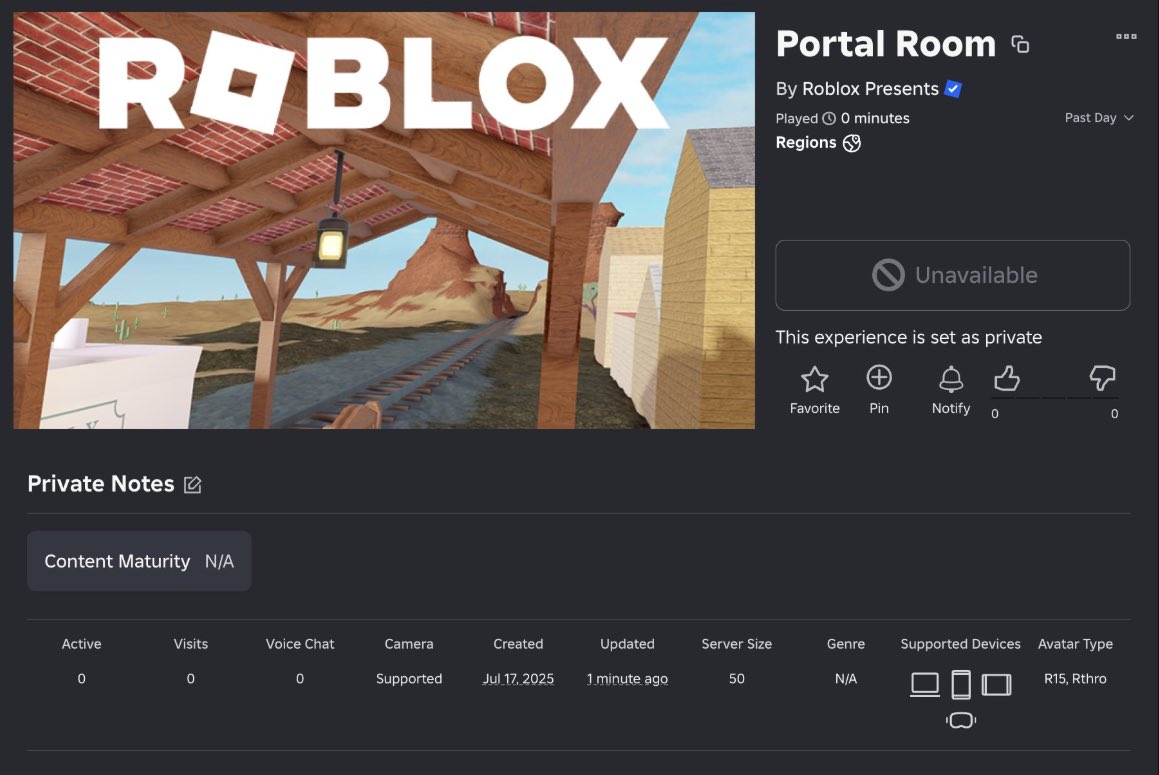Click the Played 0 minutes text
Image resolution: width=1159 pixels, height=775 pixels.
(x=843, y=118)
